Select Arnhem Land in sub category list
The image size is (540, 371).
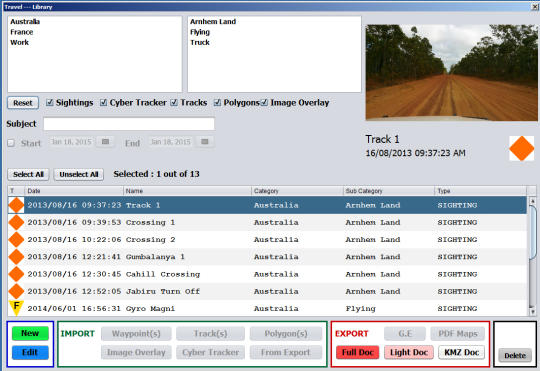213,21
